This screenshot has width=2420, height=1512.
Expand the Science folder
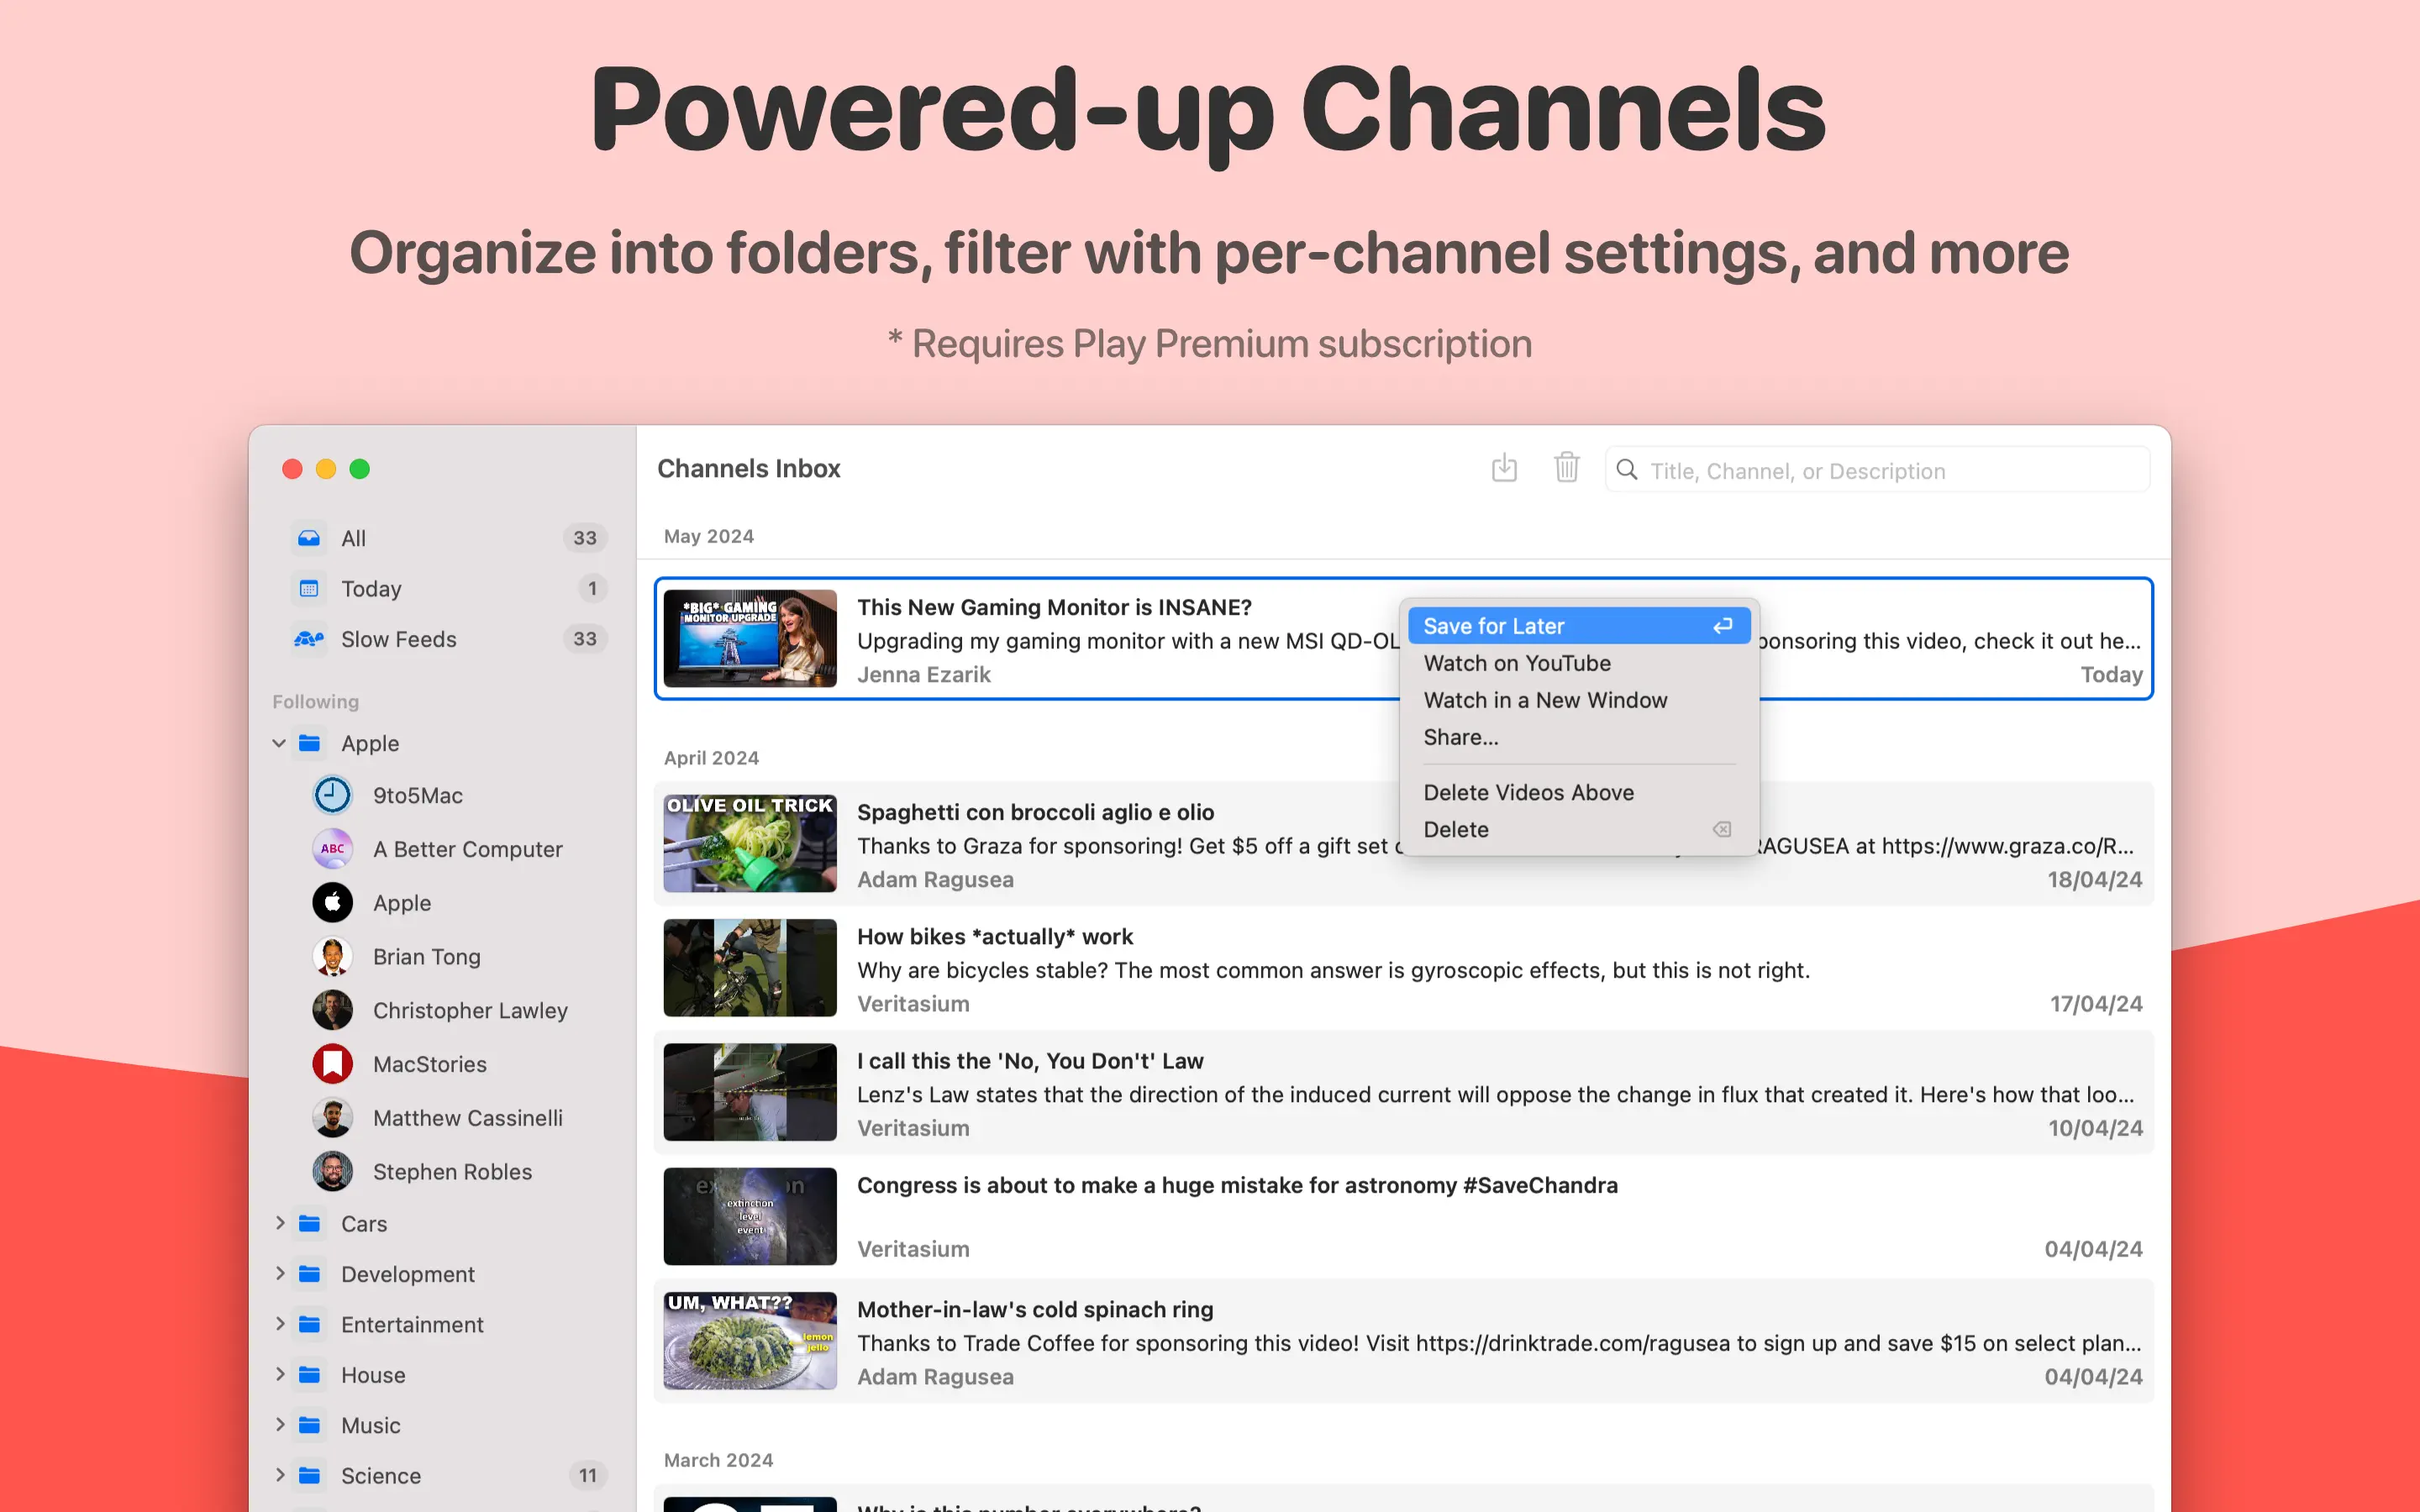[279, 1475]
